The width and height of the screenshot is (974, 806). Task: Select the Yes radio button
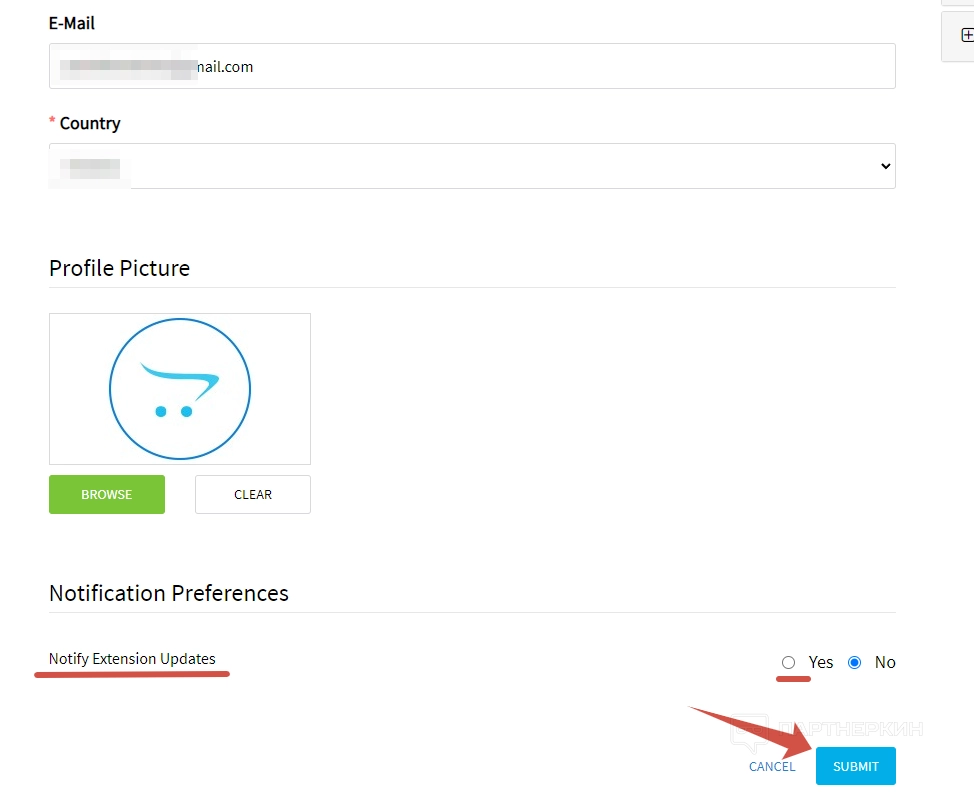pos(789,662)
